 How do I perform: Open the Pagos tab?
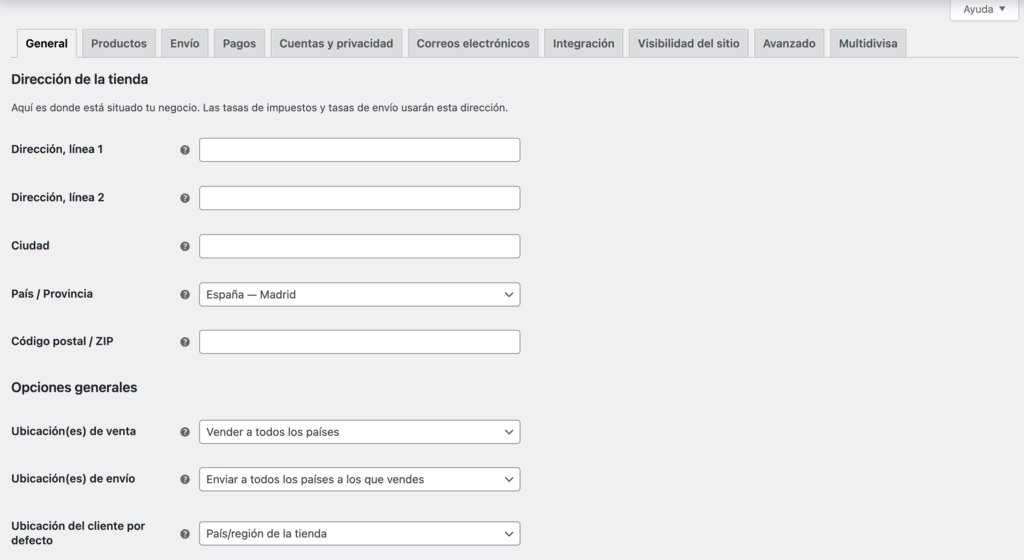point(239,44)
